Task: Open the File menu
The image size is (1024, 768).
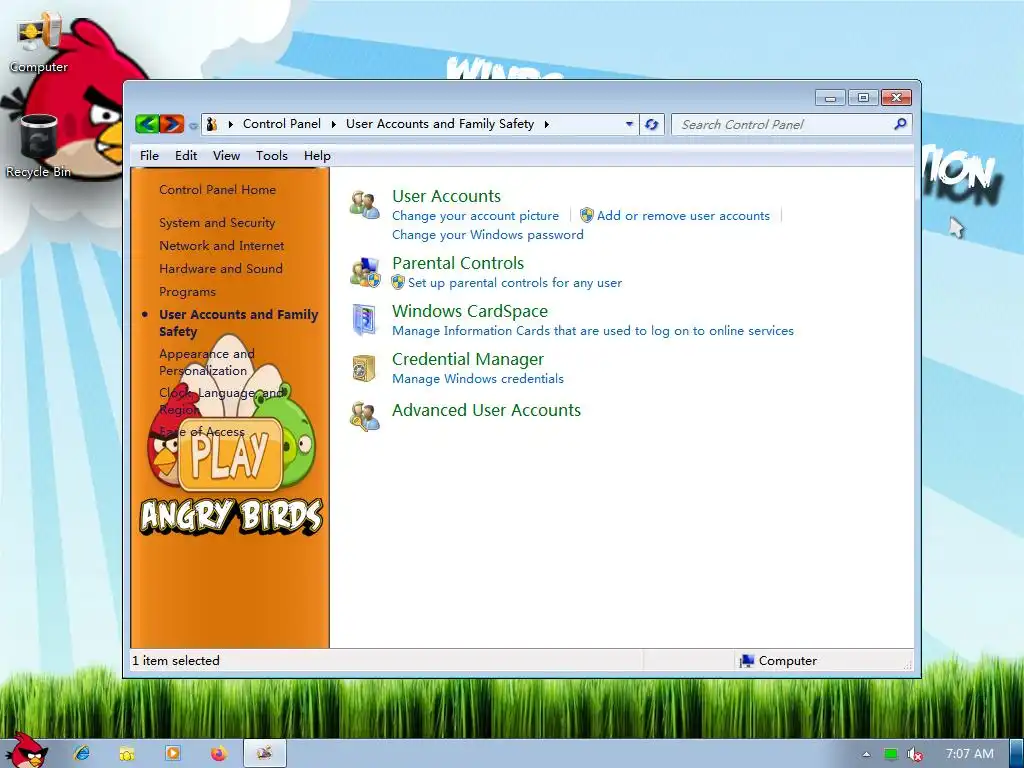Action: 149,155
